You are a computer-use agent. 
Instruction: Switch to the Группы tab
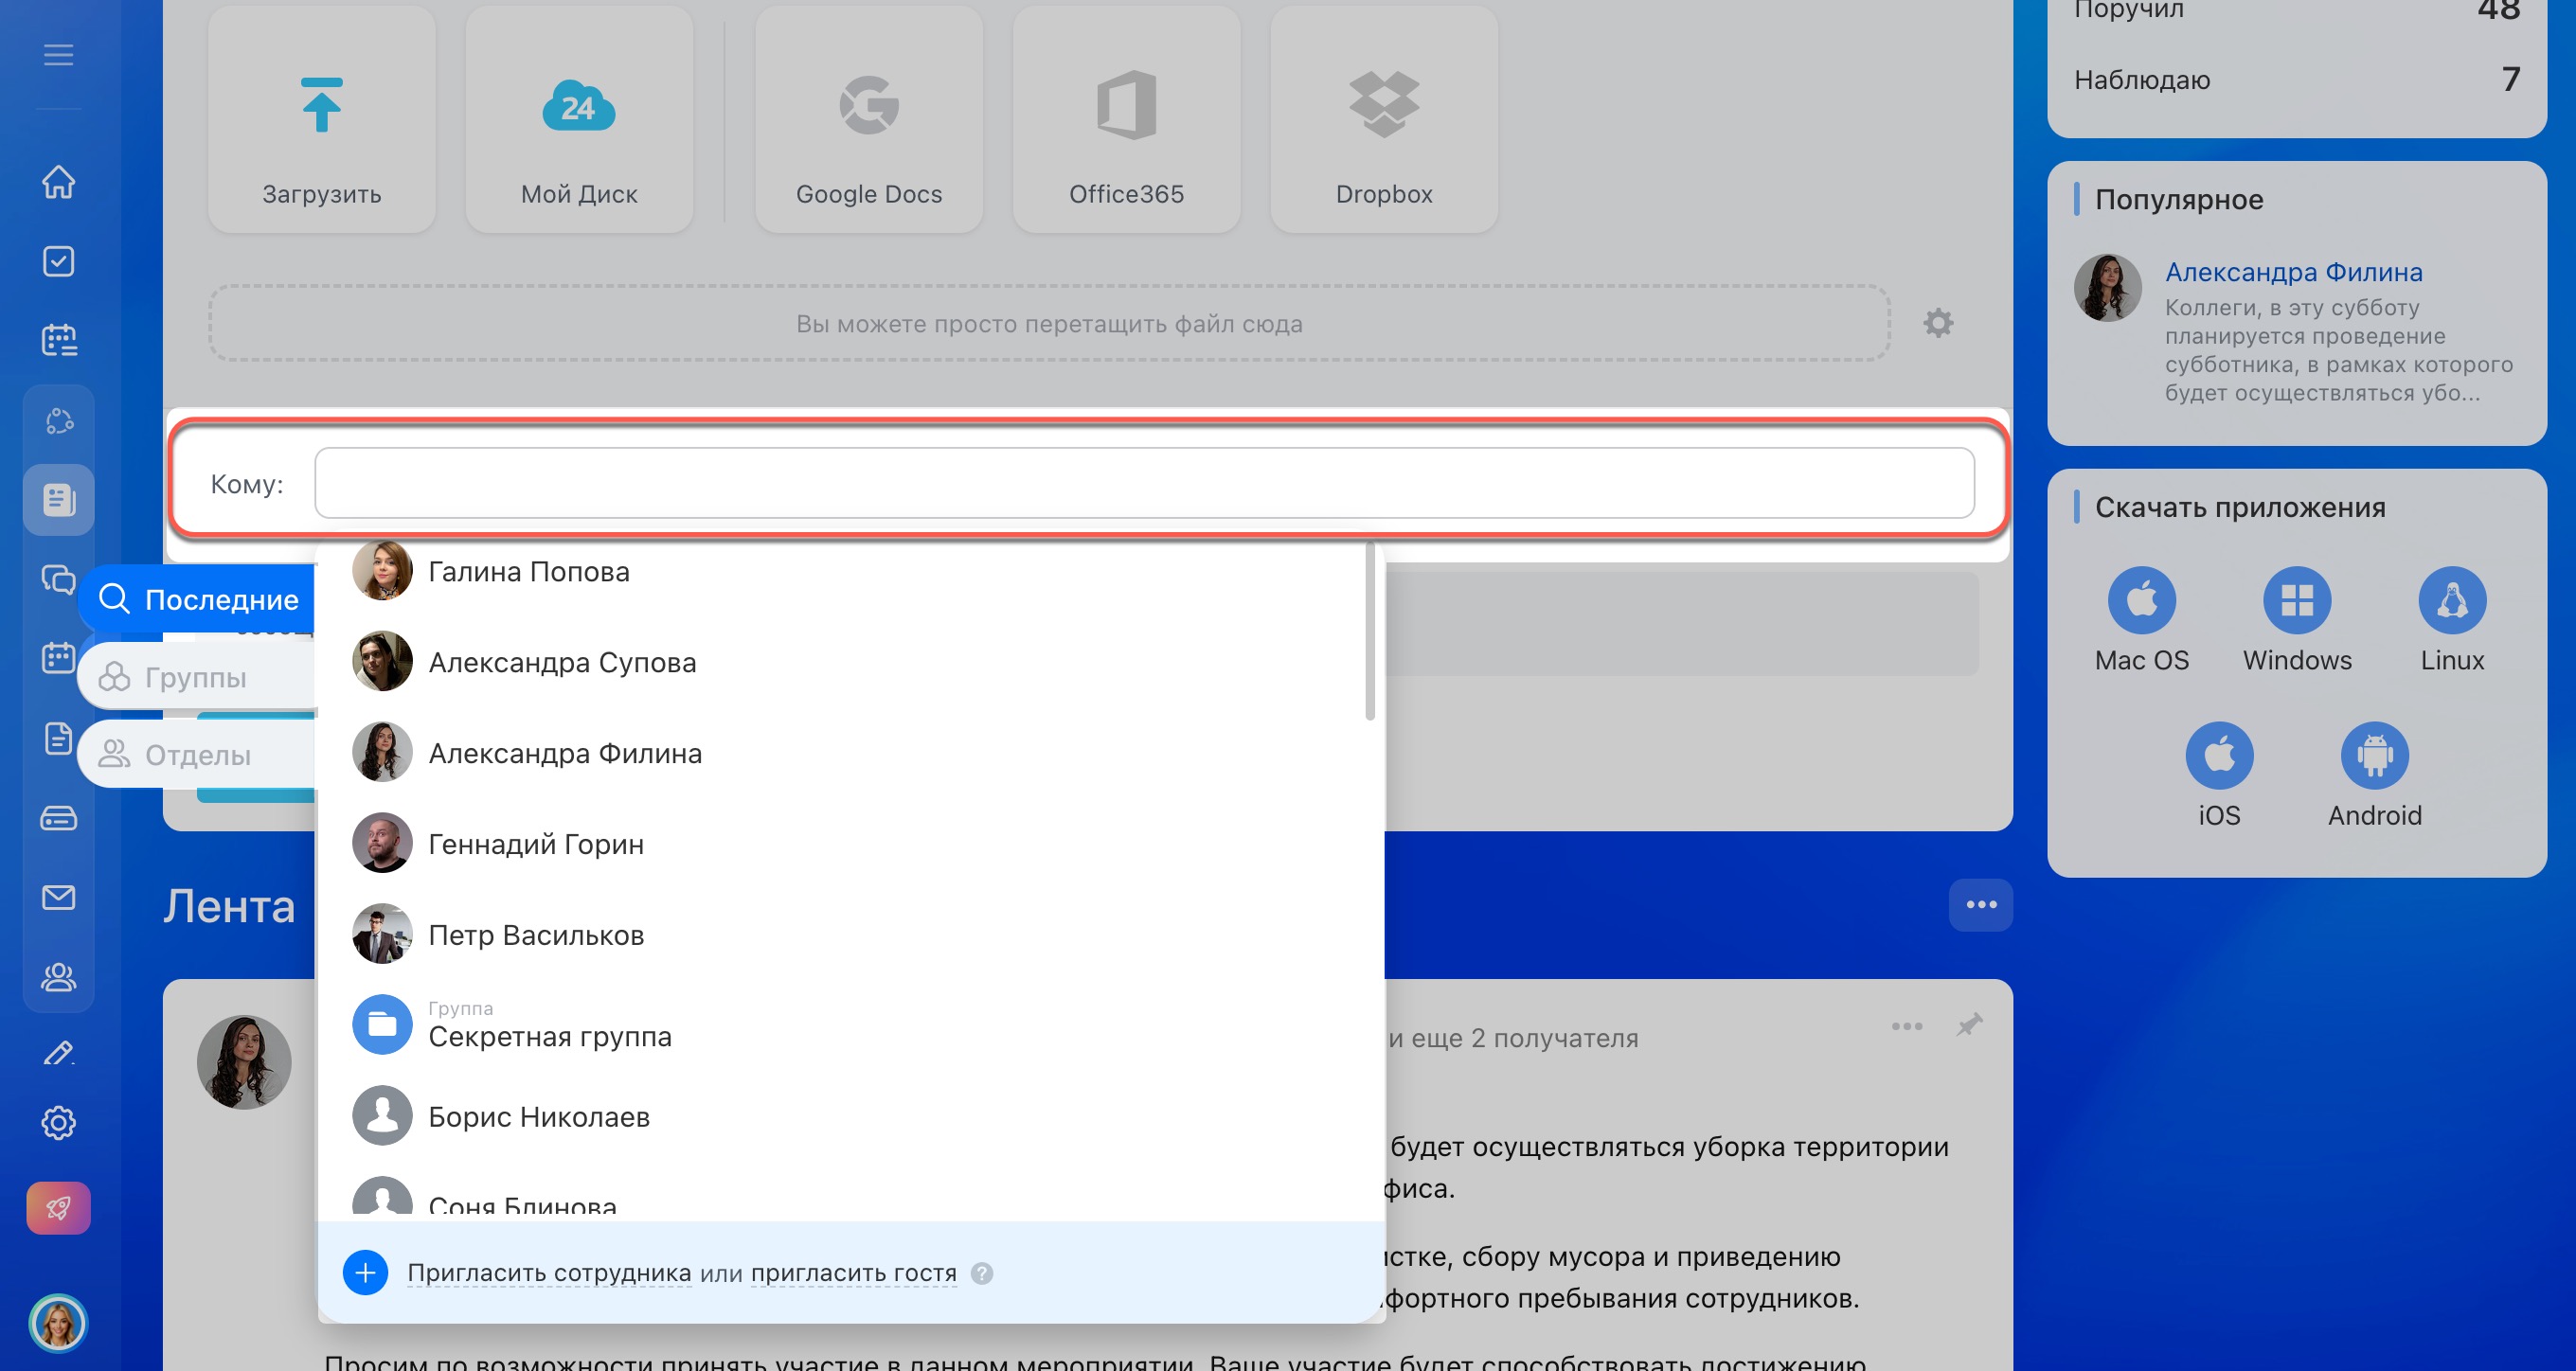[195, 677]
